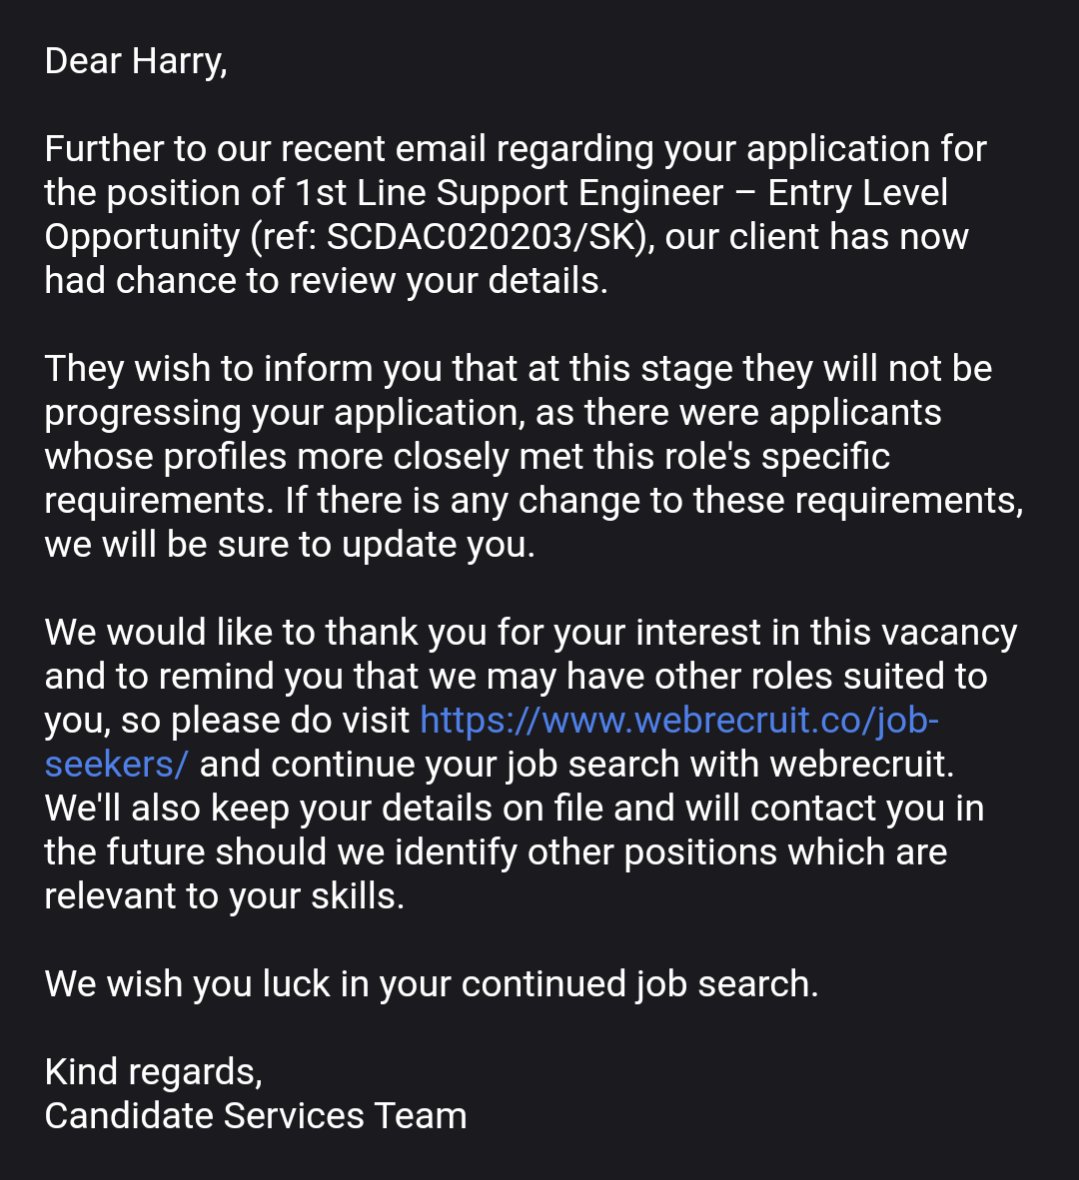
Task: Click the "had chance to review your details." line
Action: (326, 281)
